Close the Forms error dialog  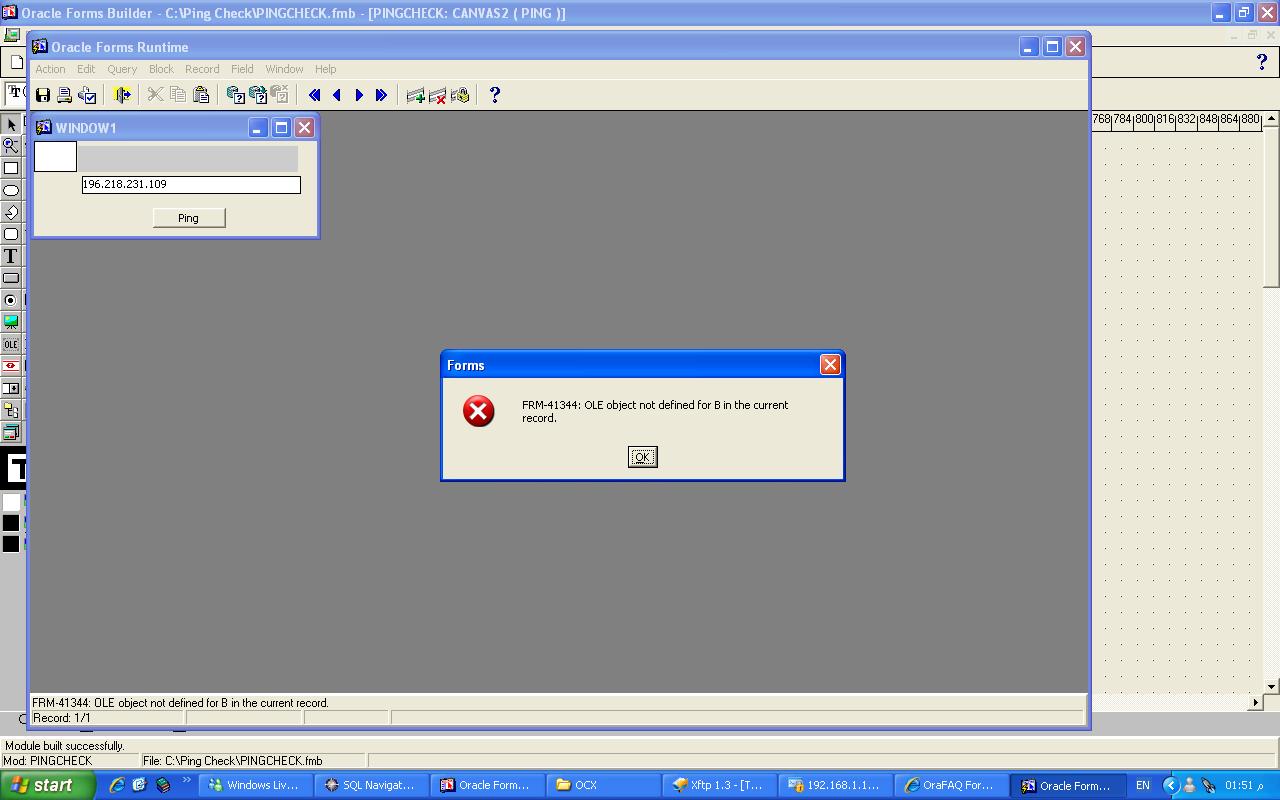tap(830, 365)
